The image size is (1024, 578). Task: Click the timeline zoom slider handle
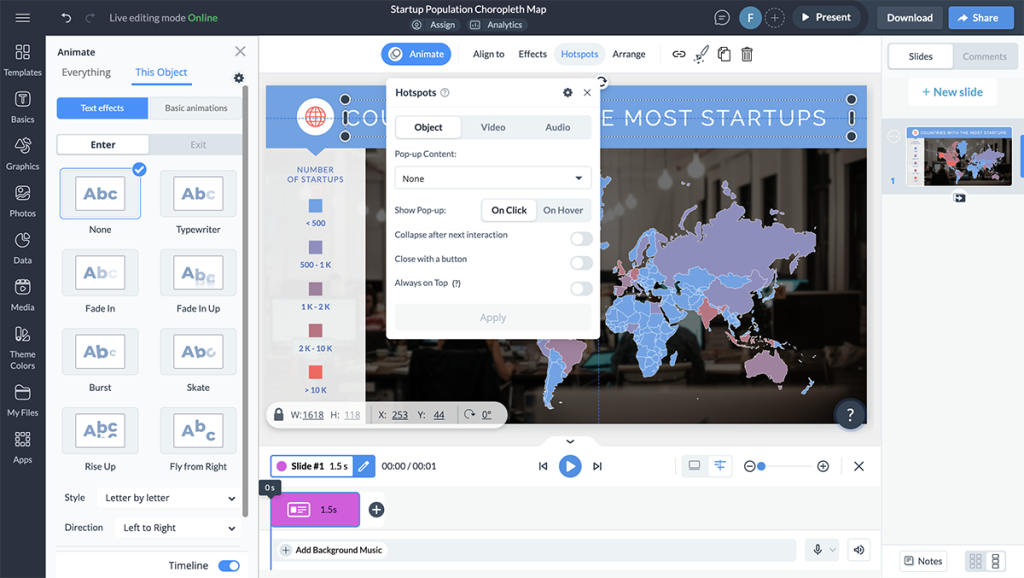pyautogui.click(x=761, y=466)
